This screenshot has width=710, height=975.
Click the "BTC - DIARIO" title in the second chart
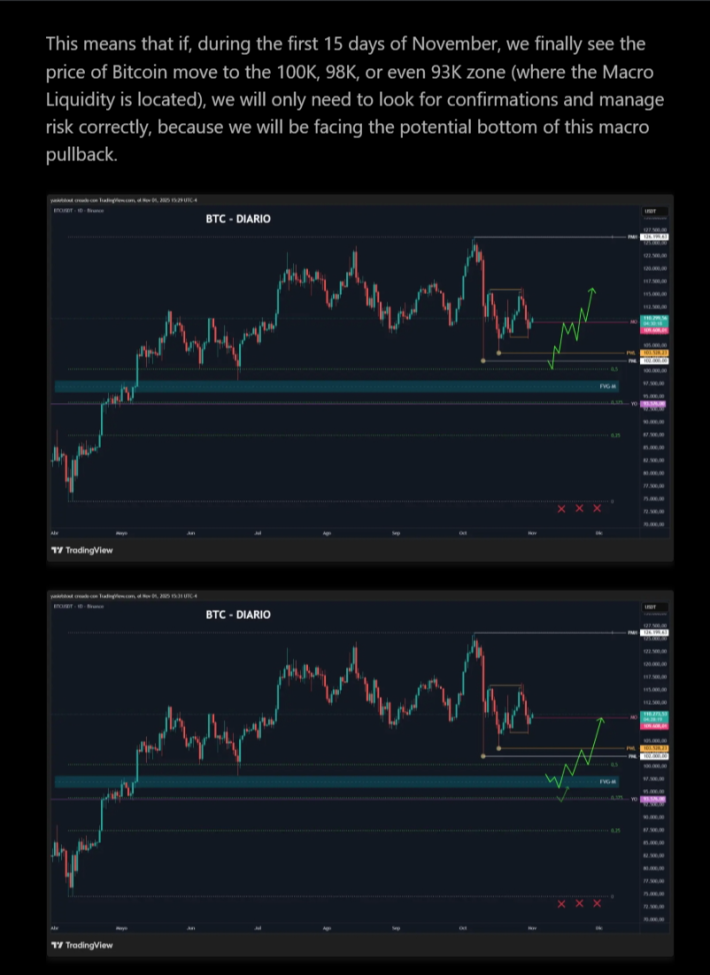tap(238, 614)
